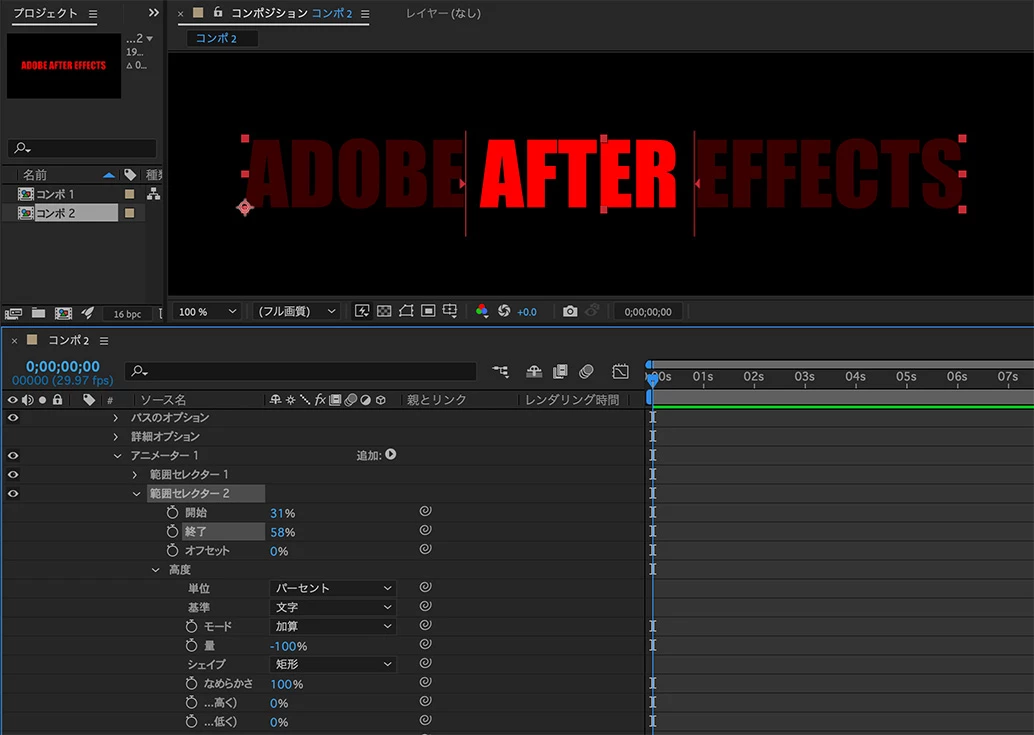Expand 詳細オプション group

click(116, 436)
